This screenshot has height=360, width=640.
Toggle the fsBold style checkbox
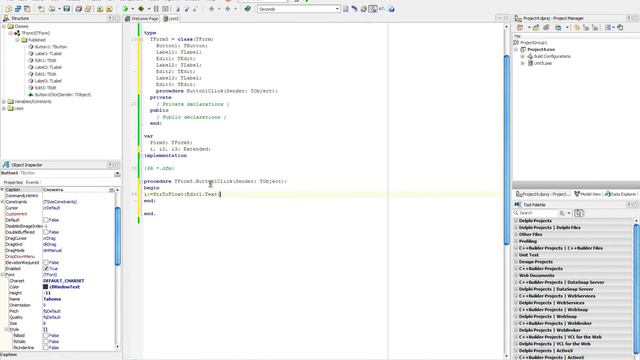click(46, 336)
